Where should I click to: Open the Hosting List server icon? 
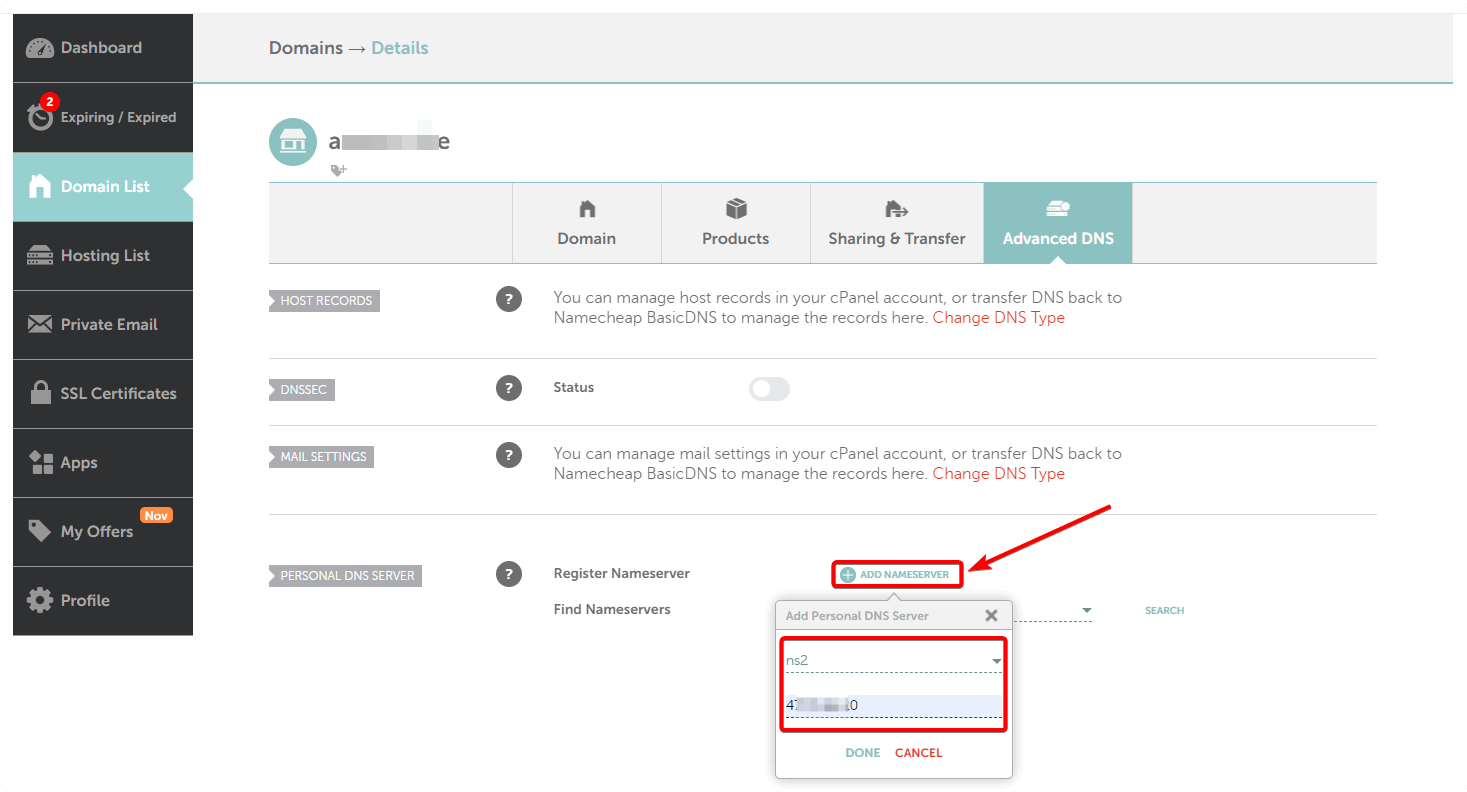click(x=40, y=255)
